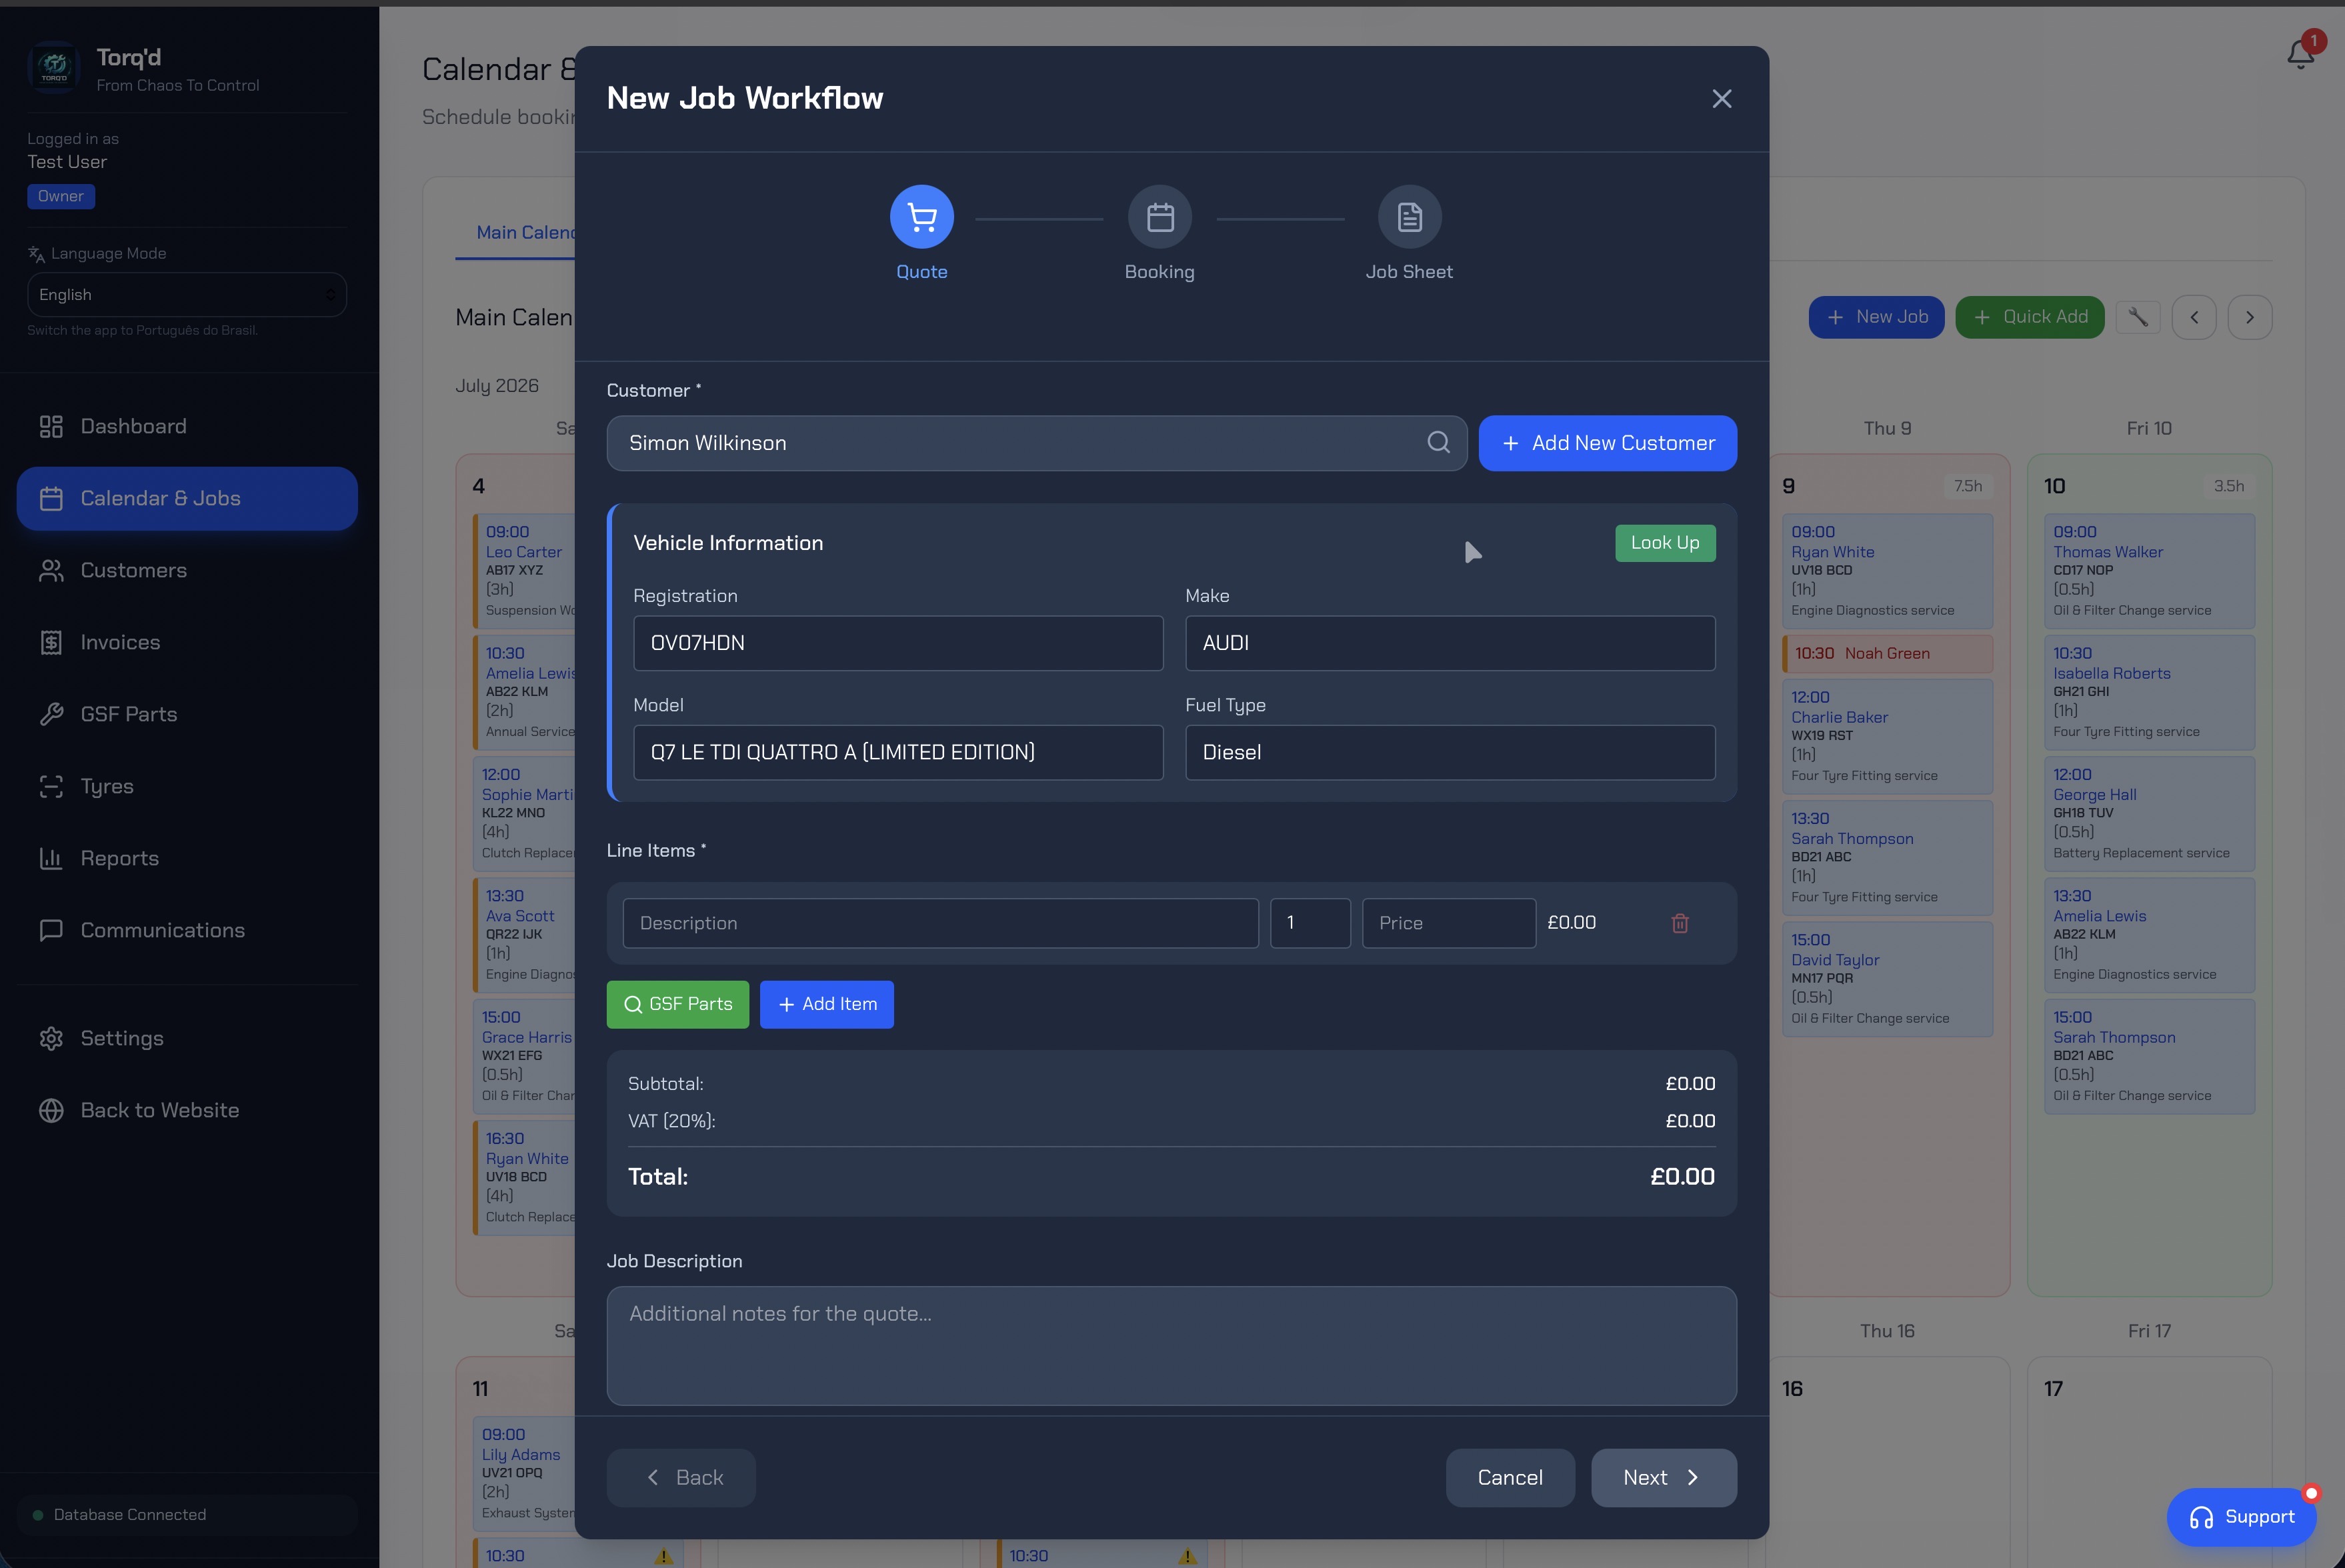Open Dashboard in the sidebar
Viewport: 2345px width, 1568px height.
point(187,427)
